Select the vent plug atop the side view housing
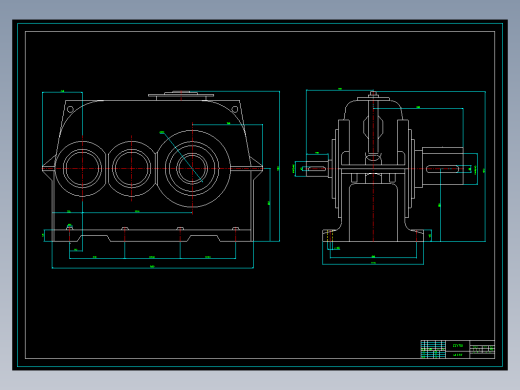The image size is (520, 390). click(373, 94)
